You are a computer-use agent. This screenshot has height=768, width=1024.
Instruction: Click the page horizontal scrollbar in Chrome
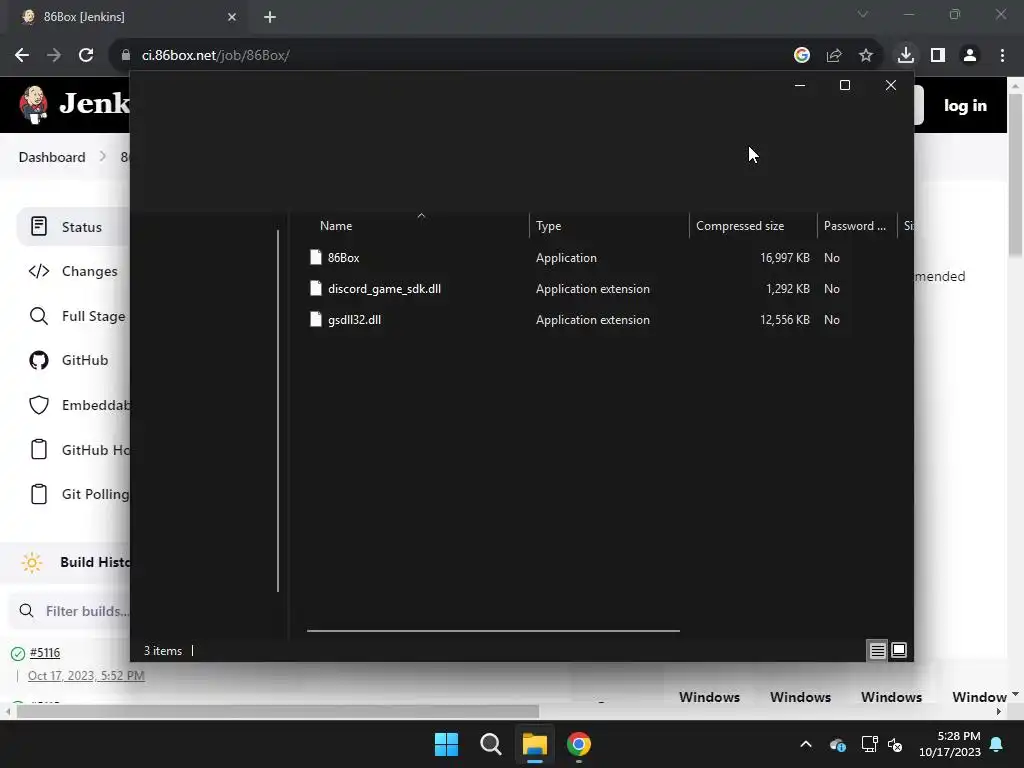278,711
